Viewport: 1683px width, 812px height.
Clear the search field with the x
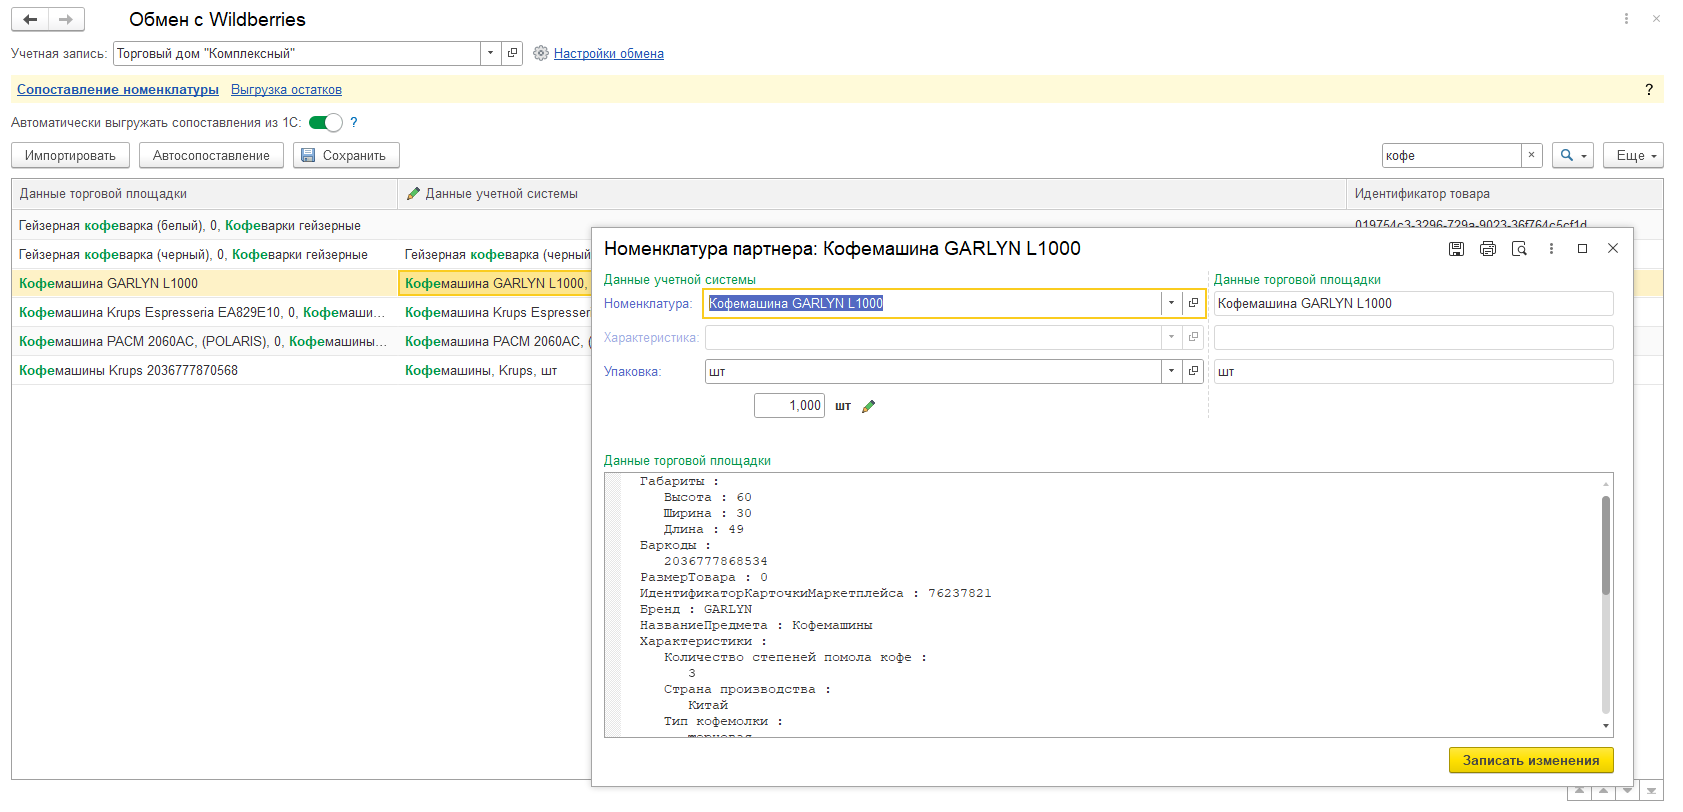(x=1531, y=155)
